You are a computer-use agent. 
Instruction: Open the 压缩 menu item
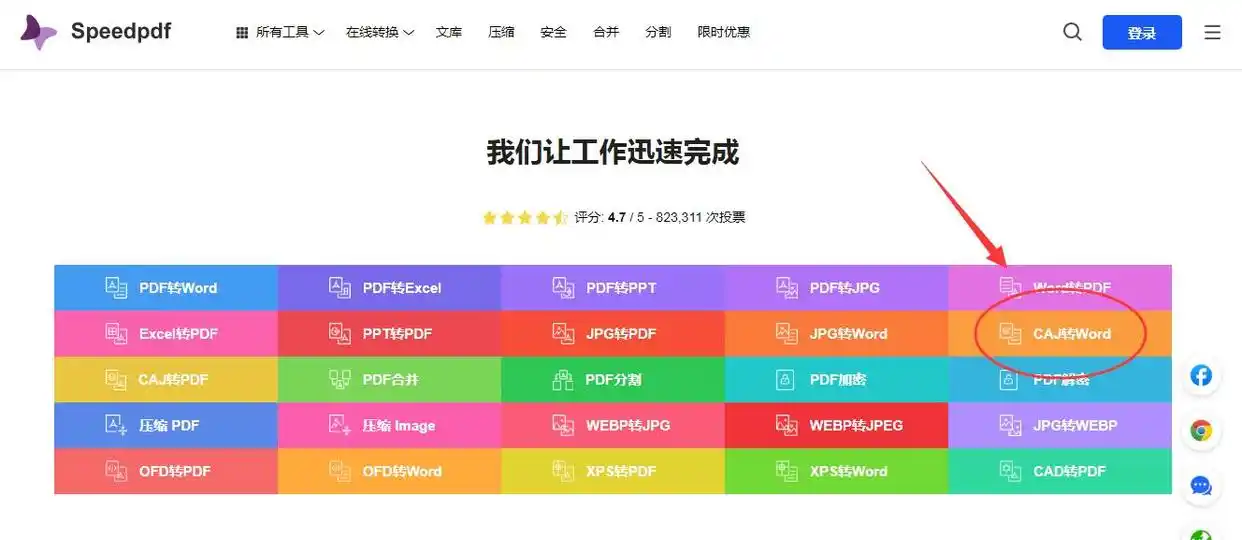(x=501, y=32)
